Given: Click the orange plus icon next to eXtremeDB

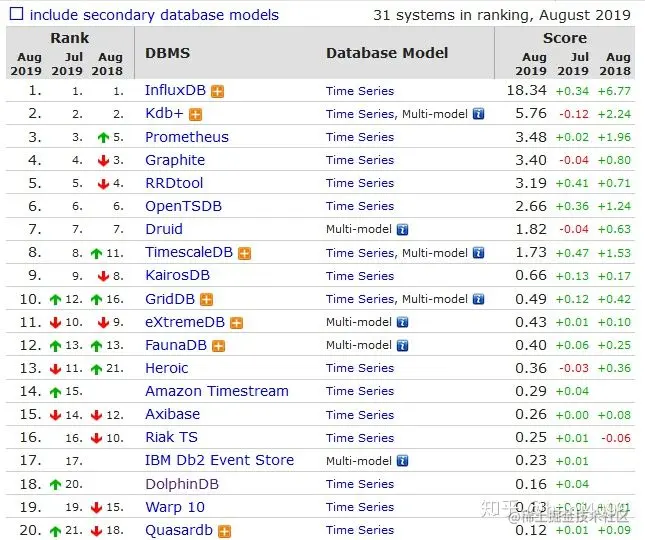Looking at the screenshot, I should click(236, 323).
